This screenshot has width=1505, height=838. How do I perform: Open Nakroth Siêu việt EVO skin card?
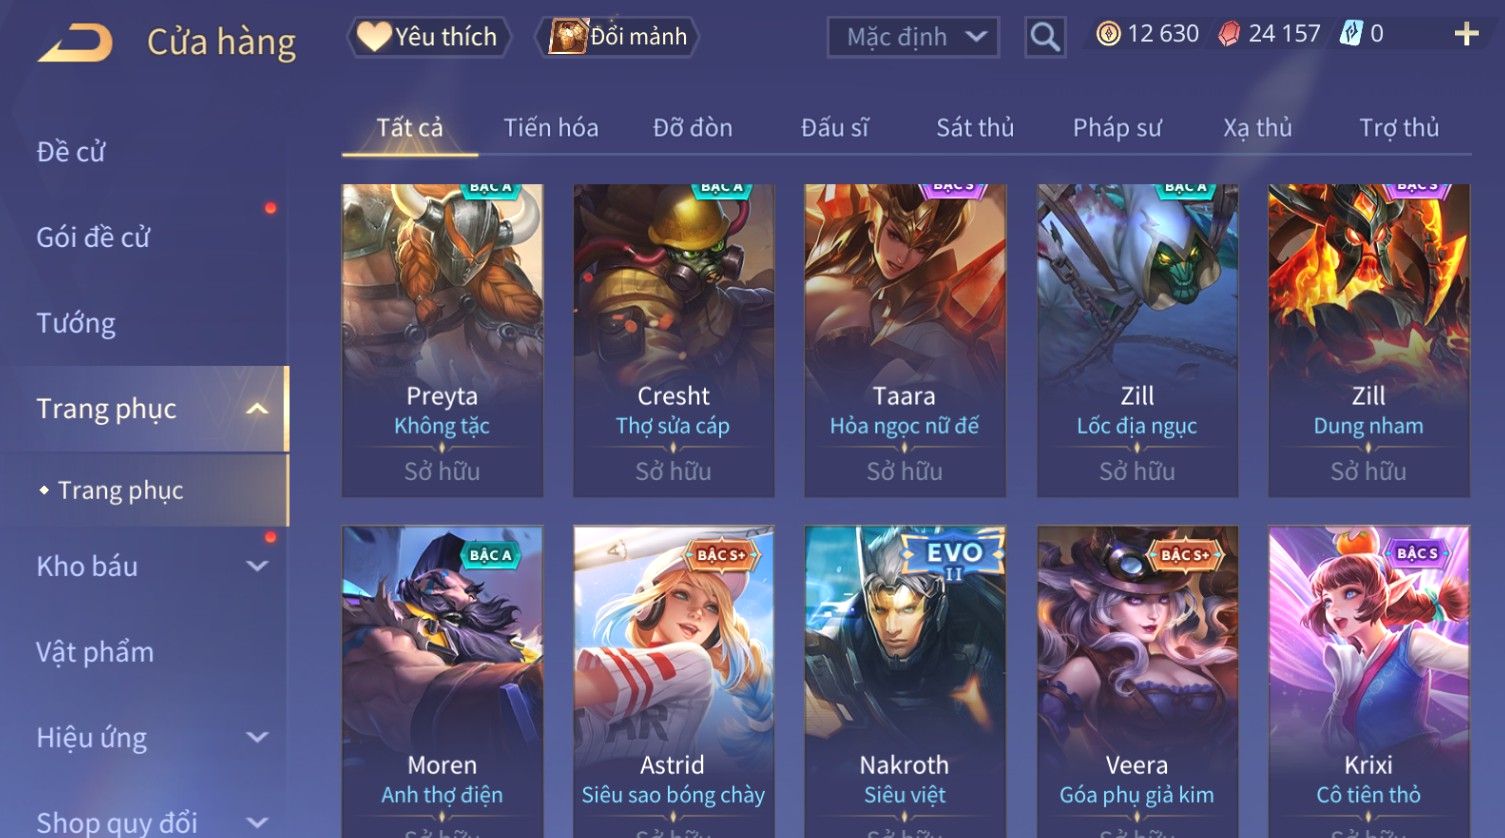904,682
